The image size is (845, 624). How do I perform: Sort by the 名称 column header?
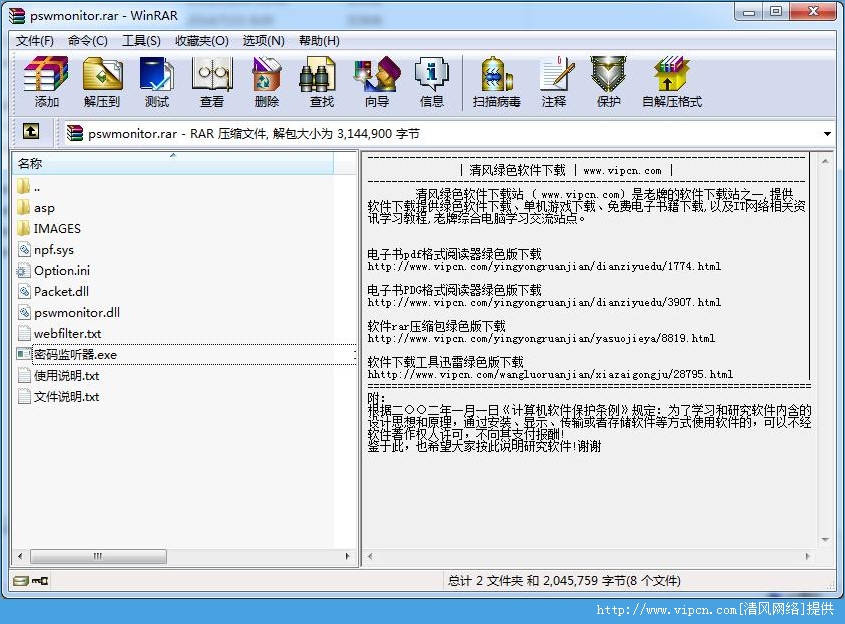[x=172, y=163]
